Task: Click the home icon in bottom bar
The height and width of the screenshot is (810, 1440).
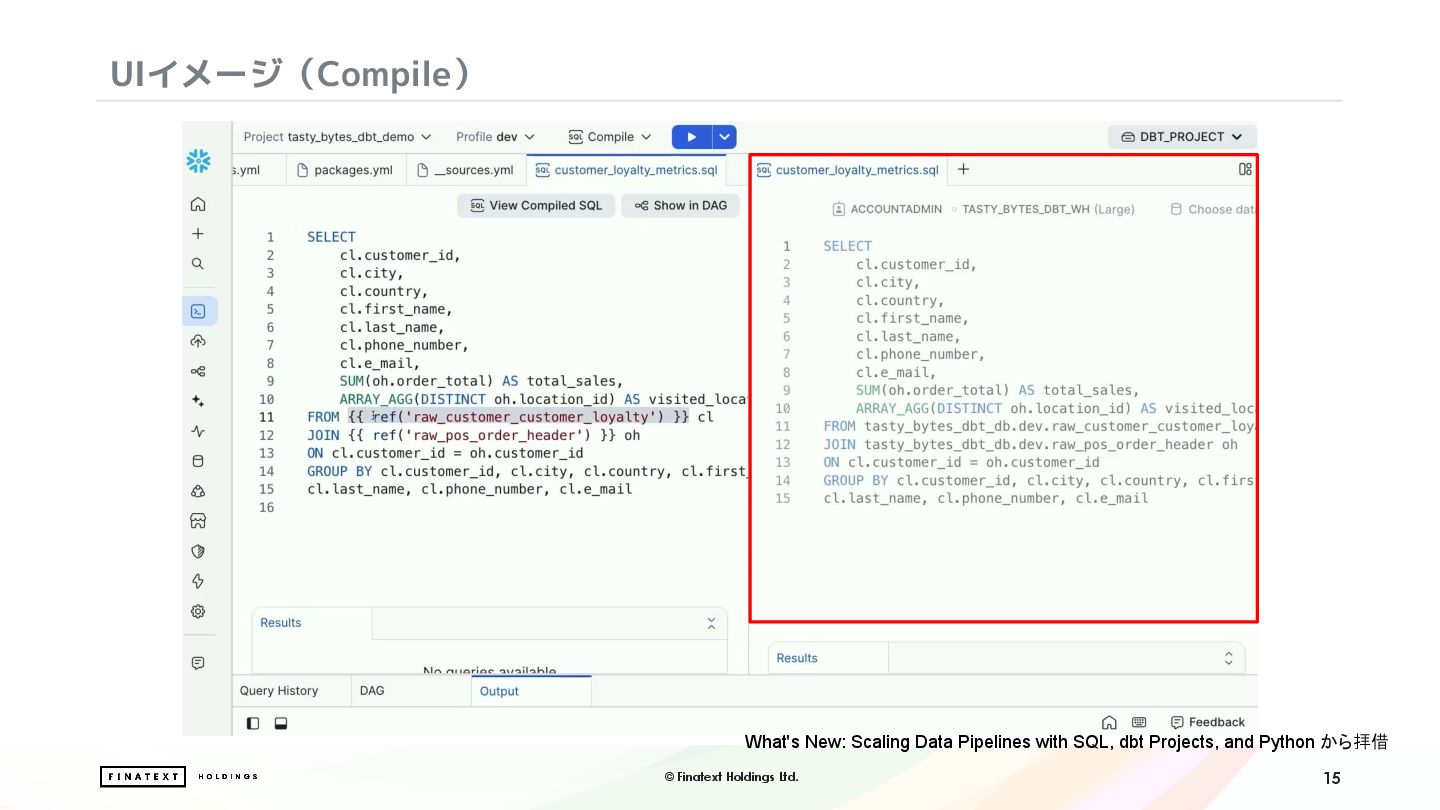Action: coord(1109,722)
